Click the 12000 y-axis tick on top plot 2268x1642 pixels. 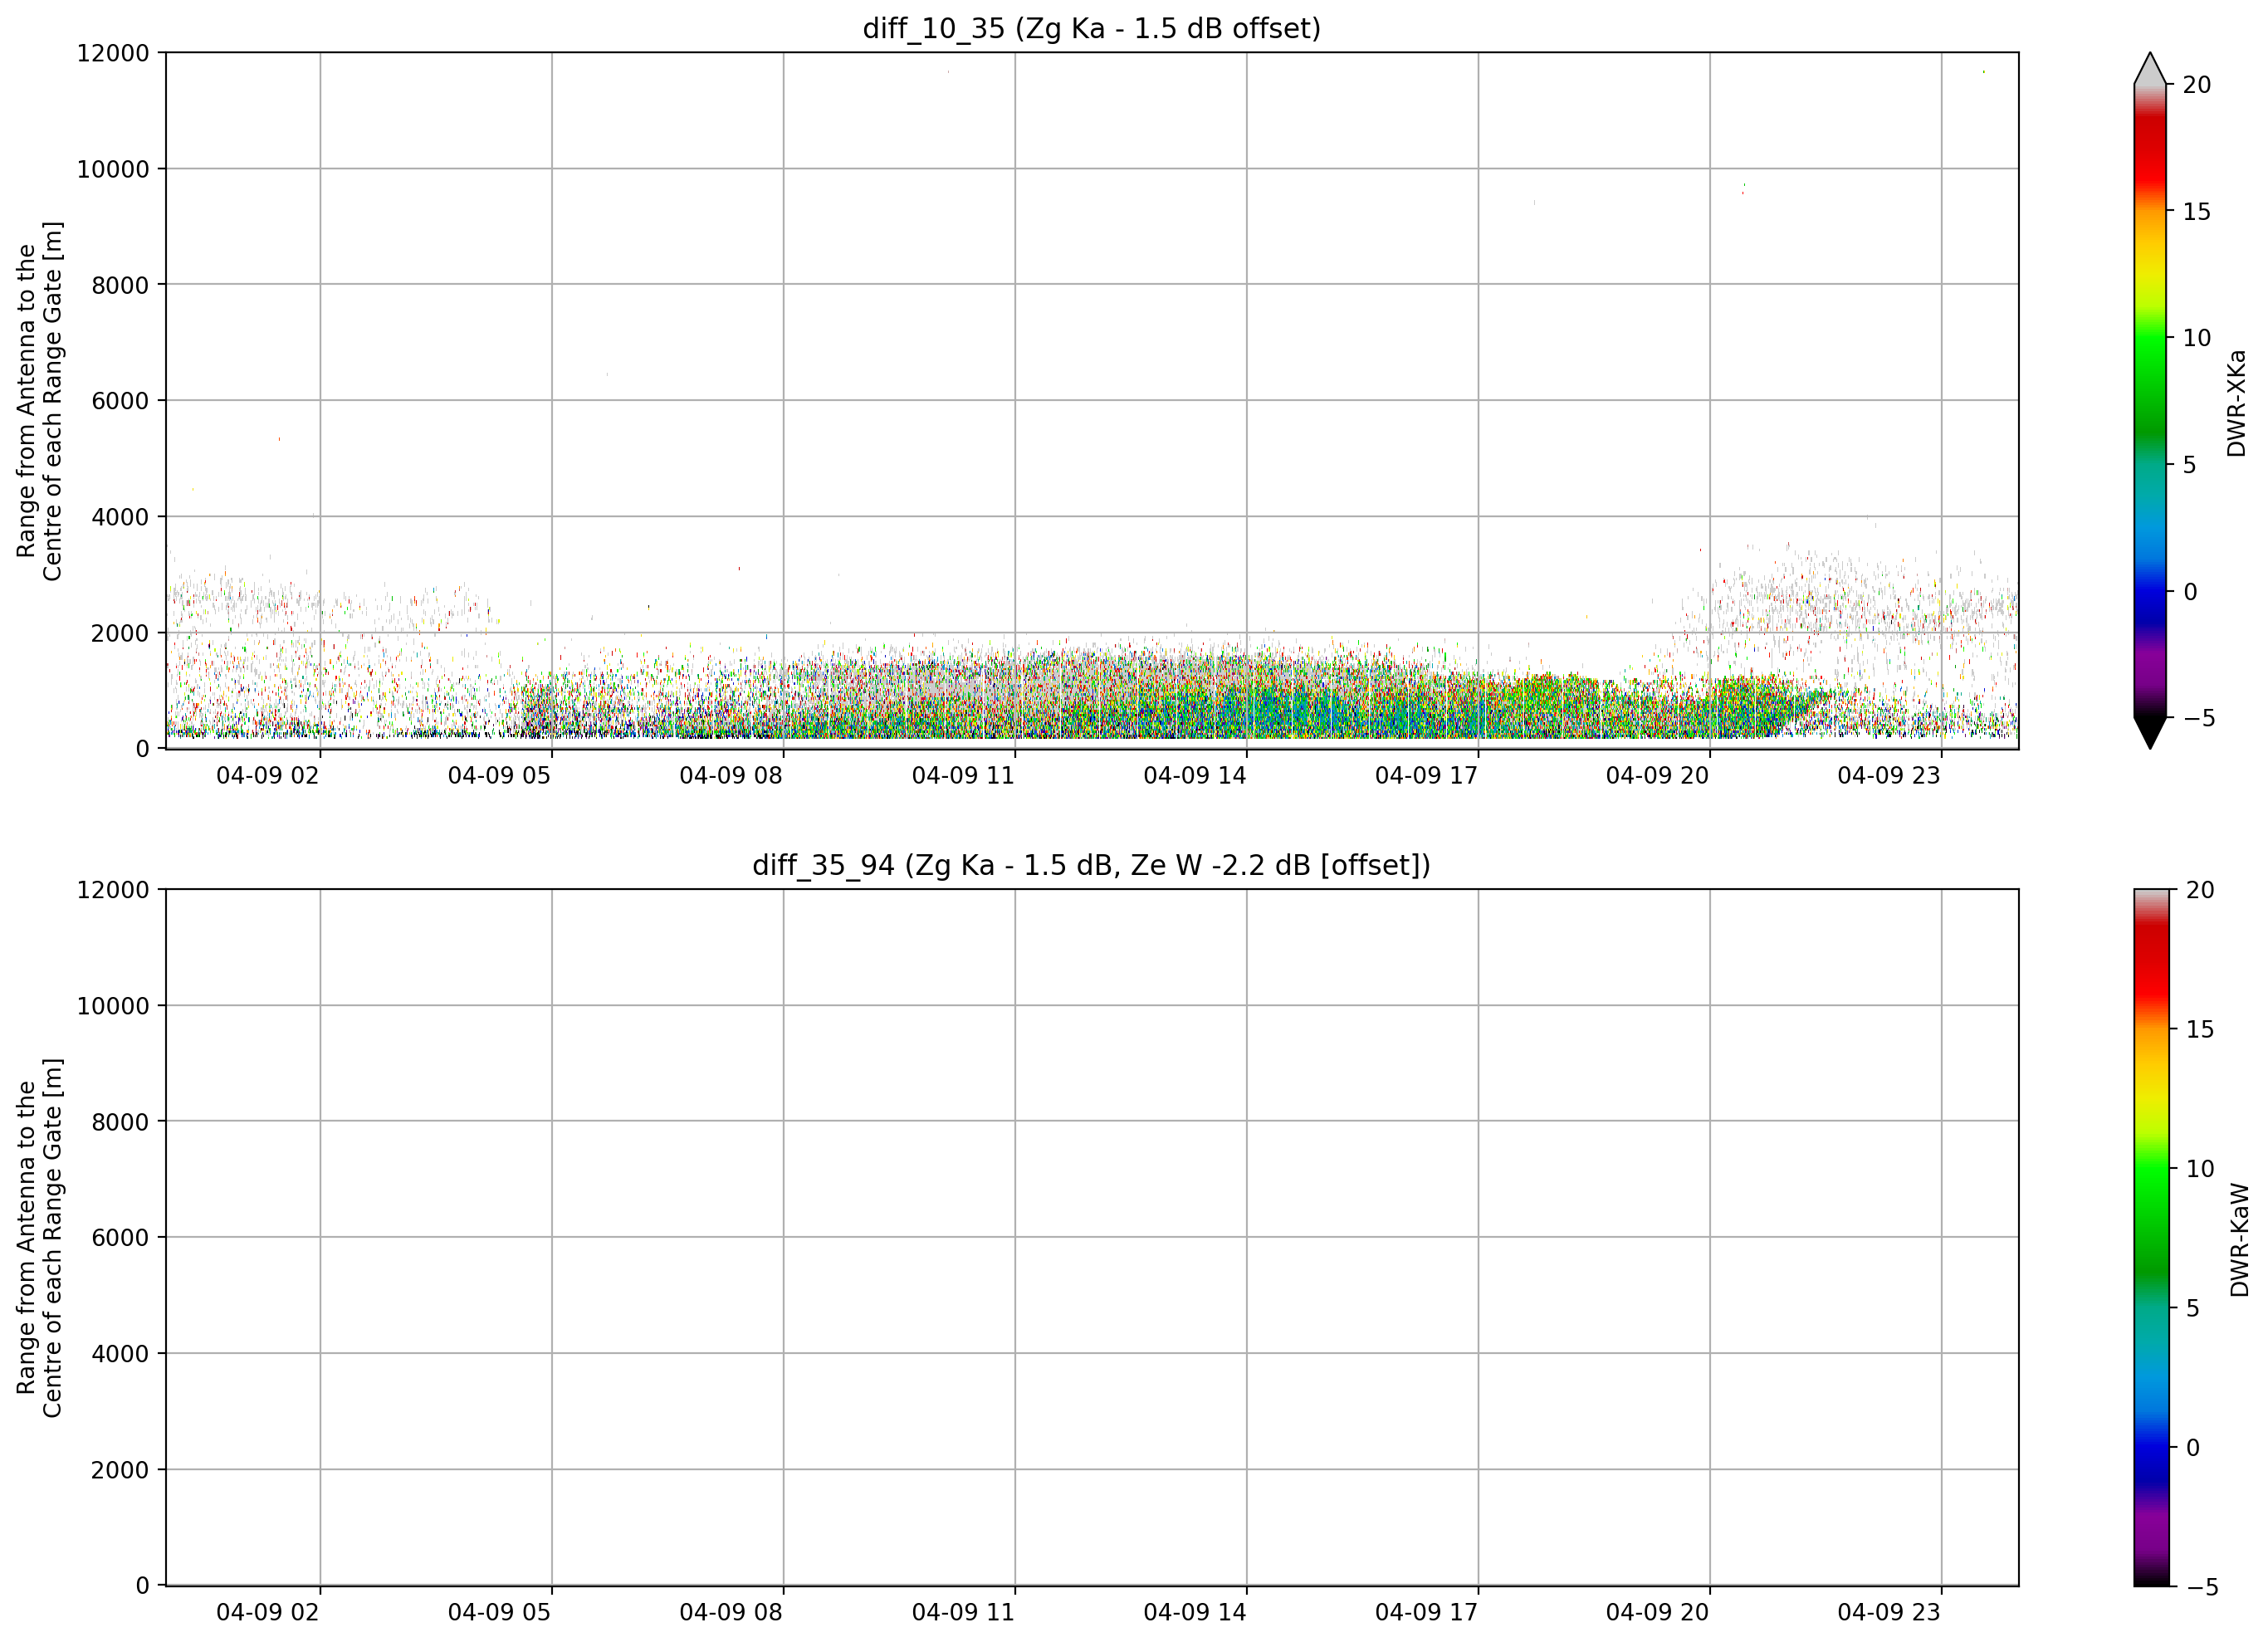[113, 53]
